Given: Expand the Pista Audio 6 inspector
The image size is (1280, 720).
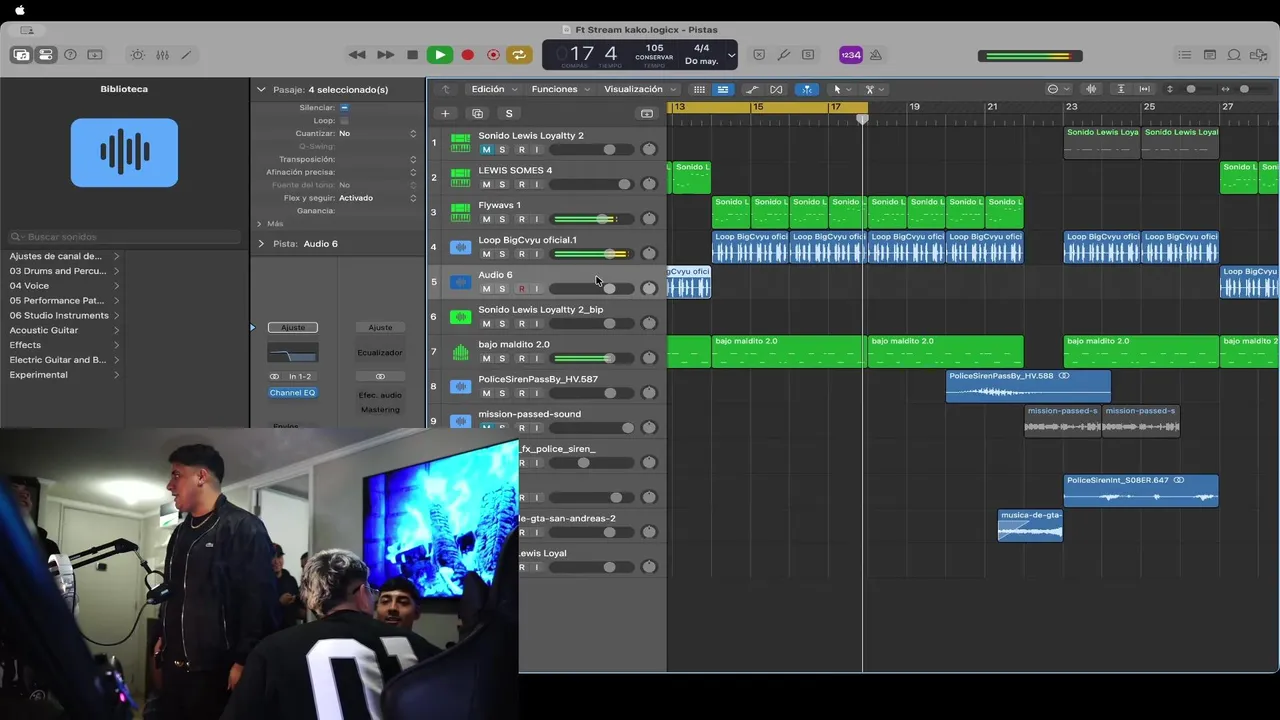Looking at the screenshot, I should pos(261,243).
